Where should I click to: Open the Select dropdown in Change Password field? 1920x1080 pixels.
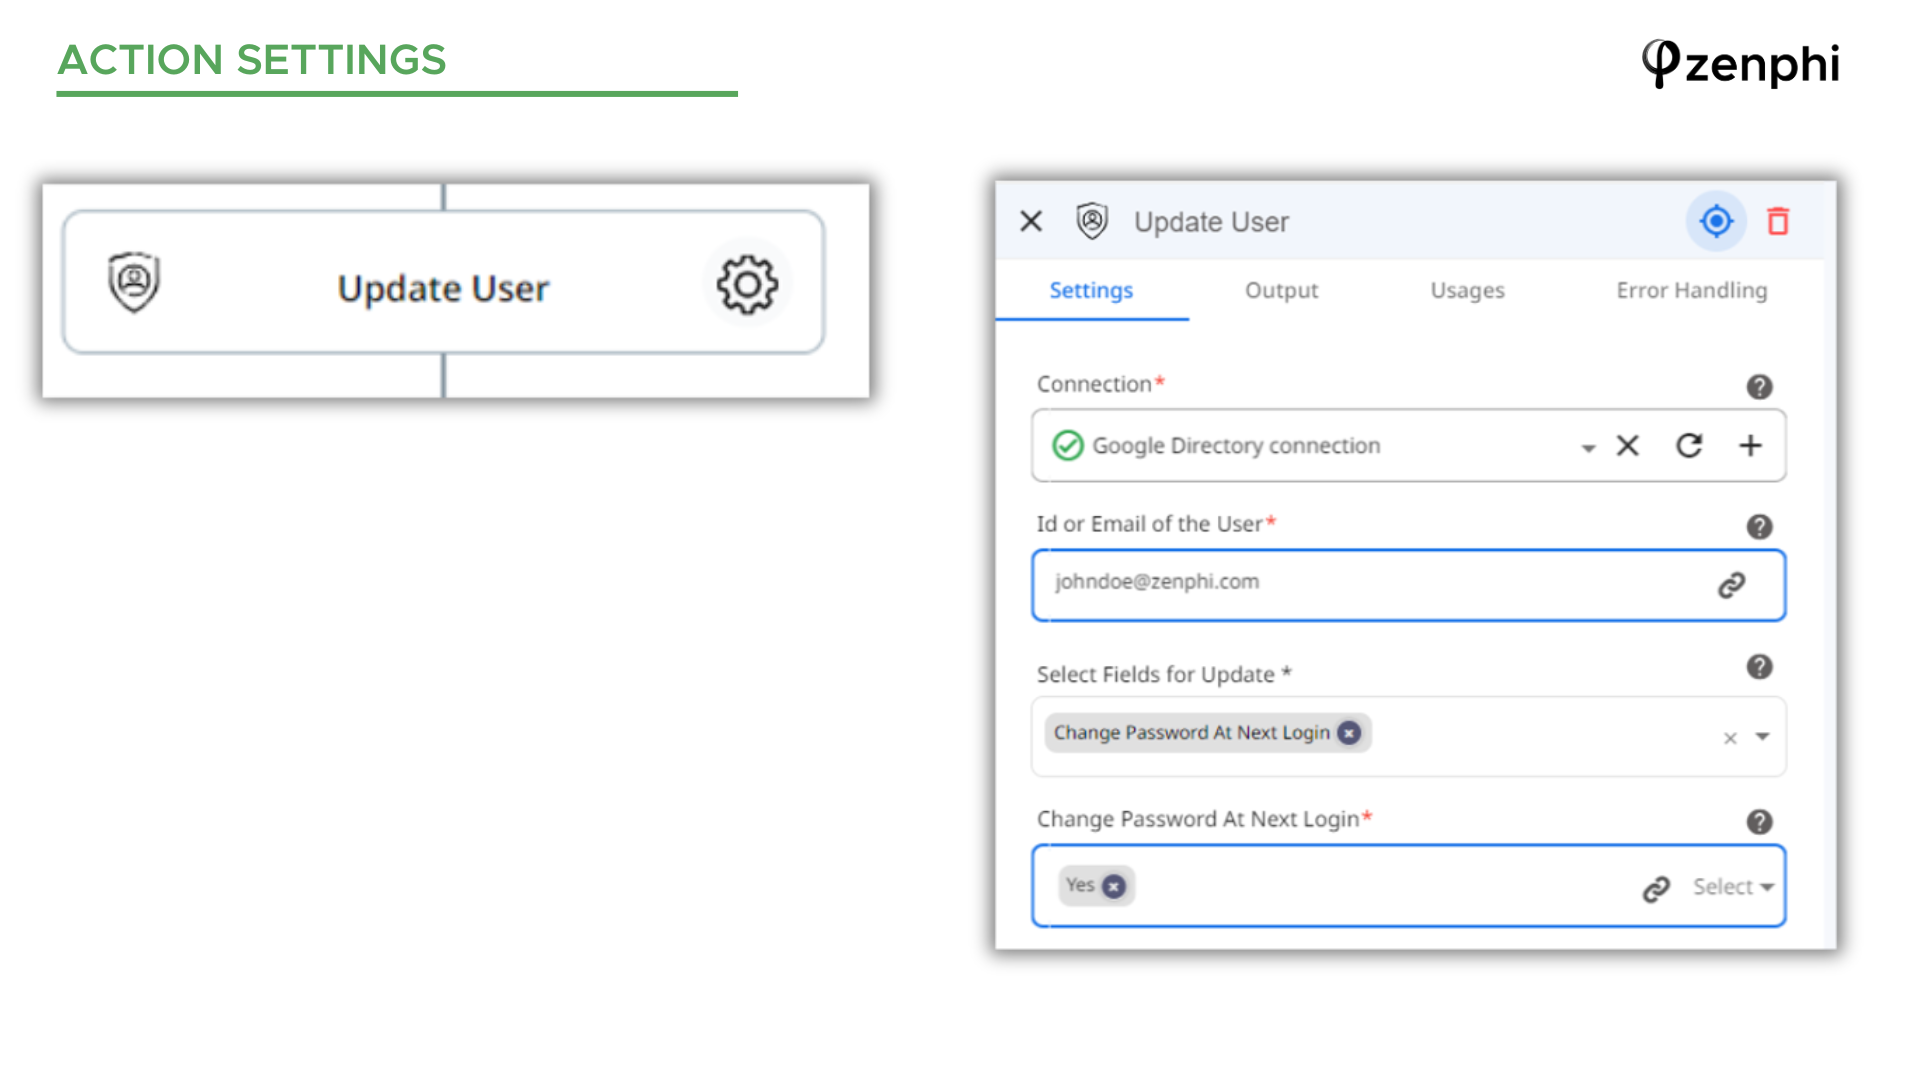pyautogui.click(x=1732, y=887)
